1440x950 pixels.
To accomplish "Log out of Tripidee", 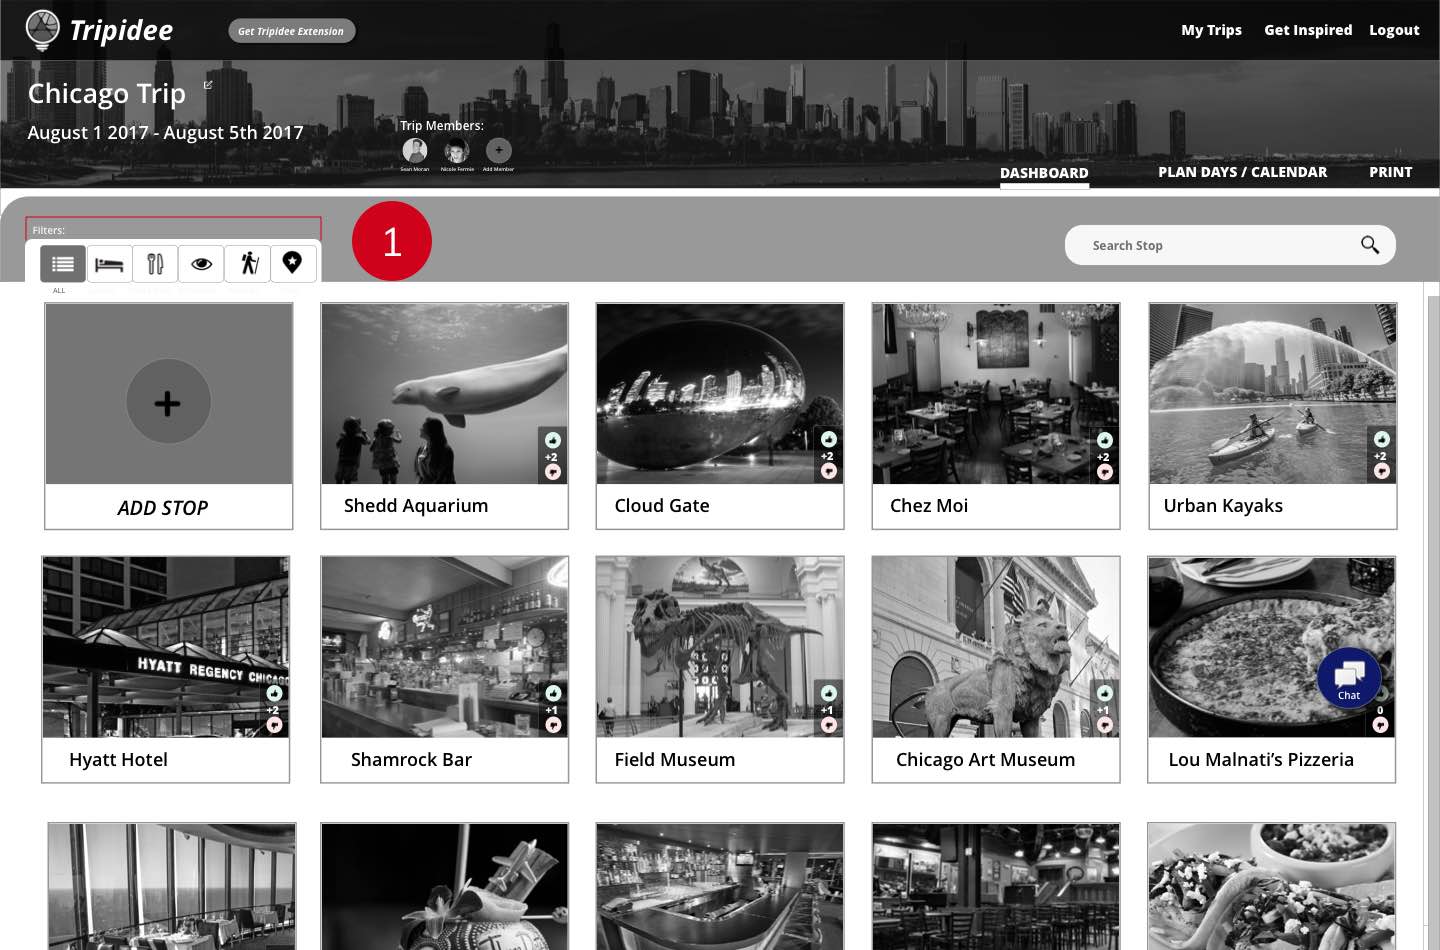I will (1394, 30).
